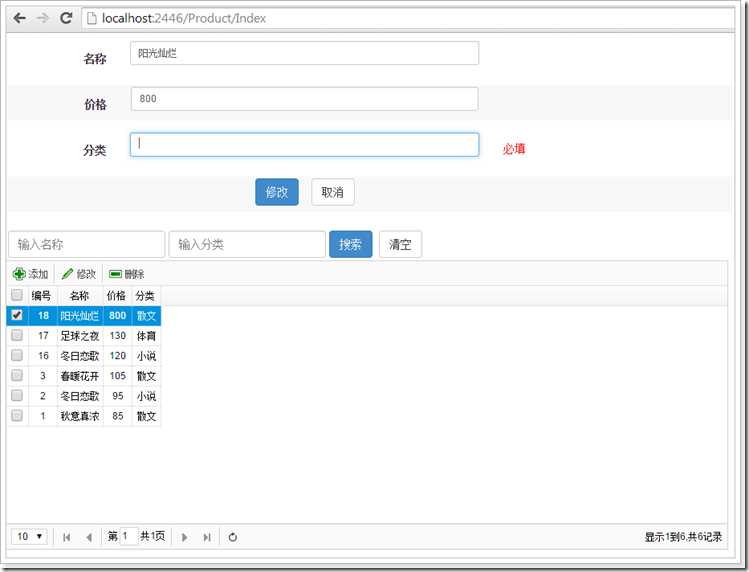Click the 名称 input field

(304, 53)
